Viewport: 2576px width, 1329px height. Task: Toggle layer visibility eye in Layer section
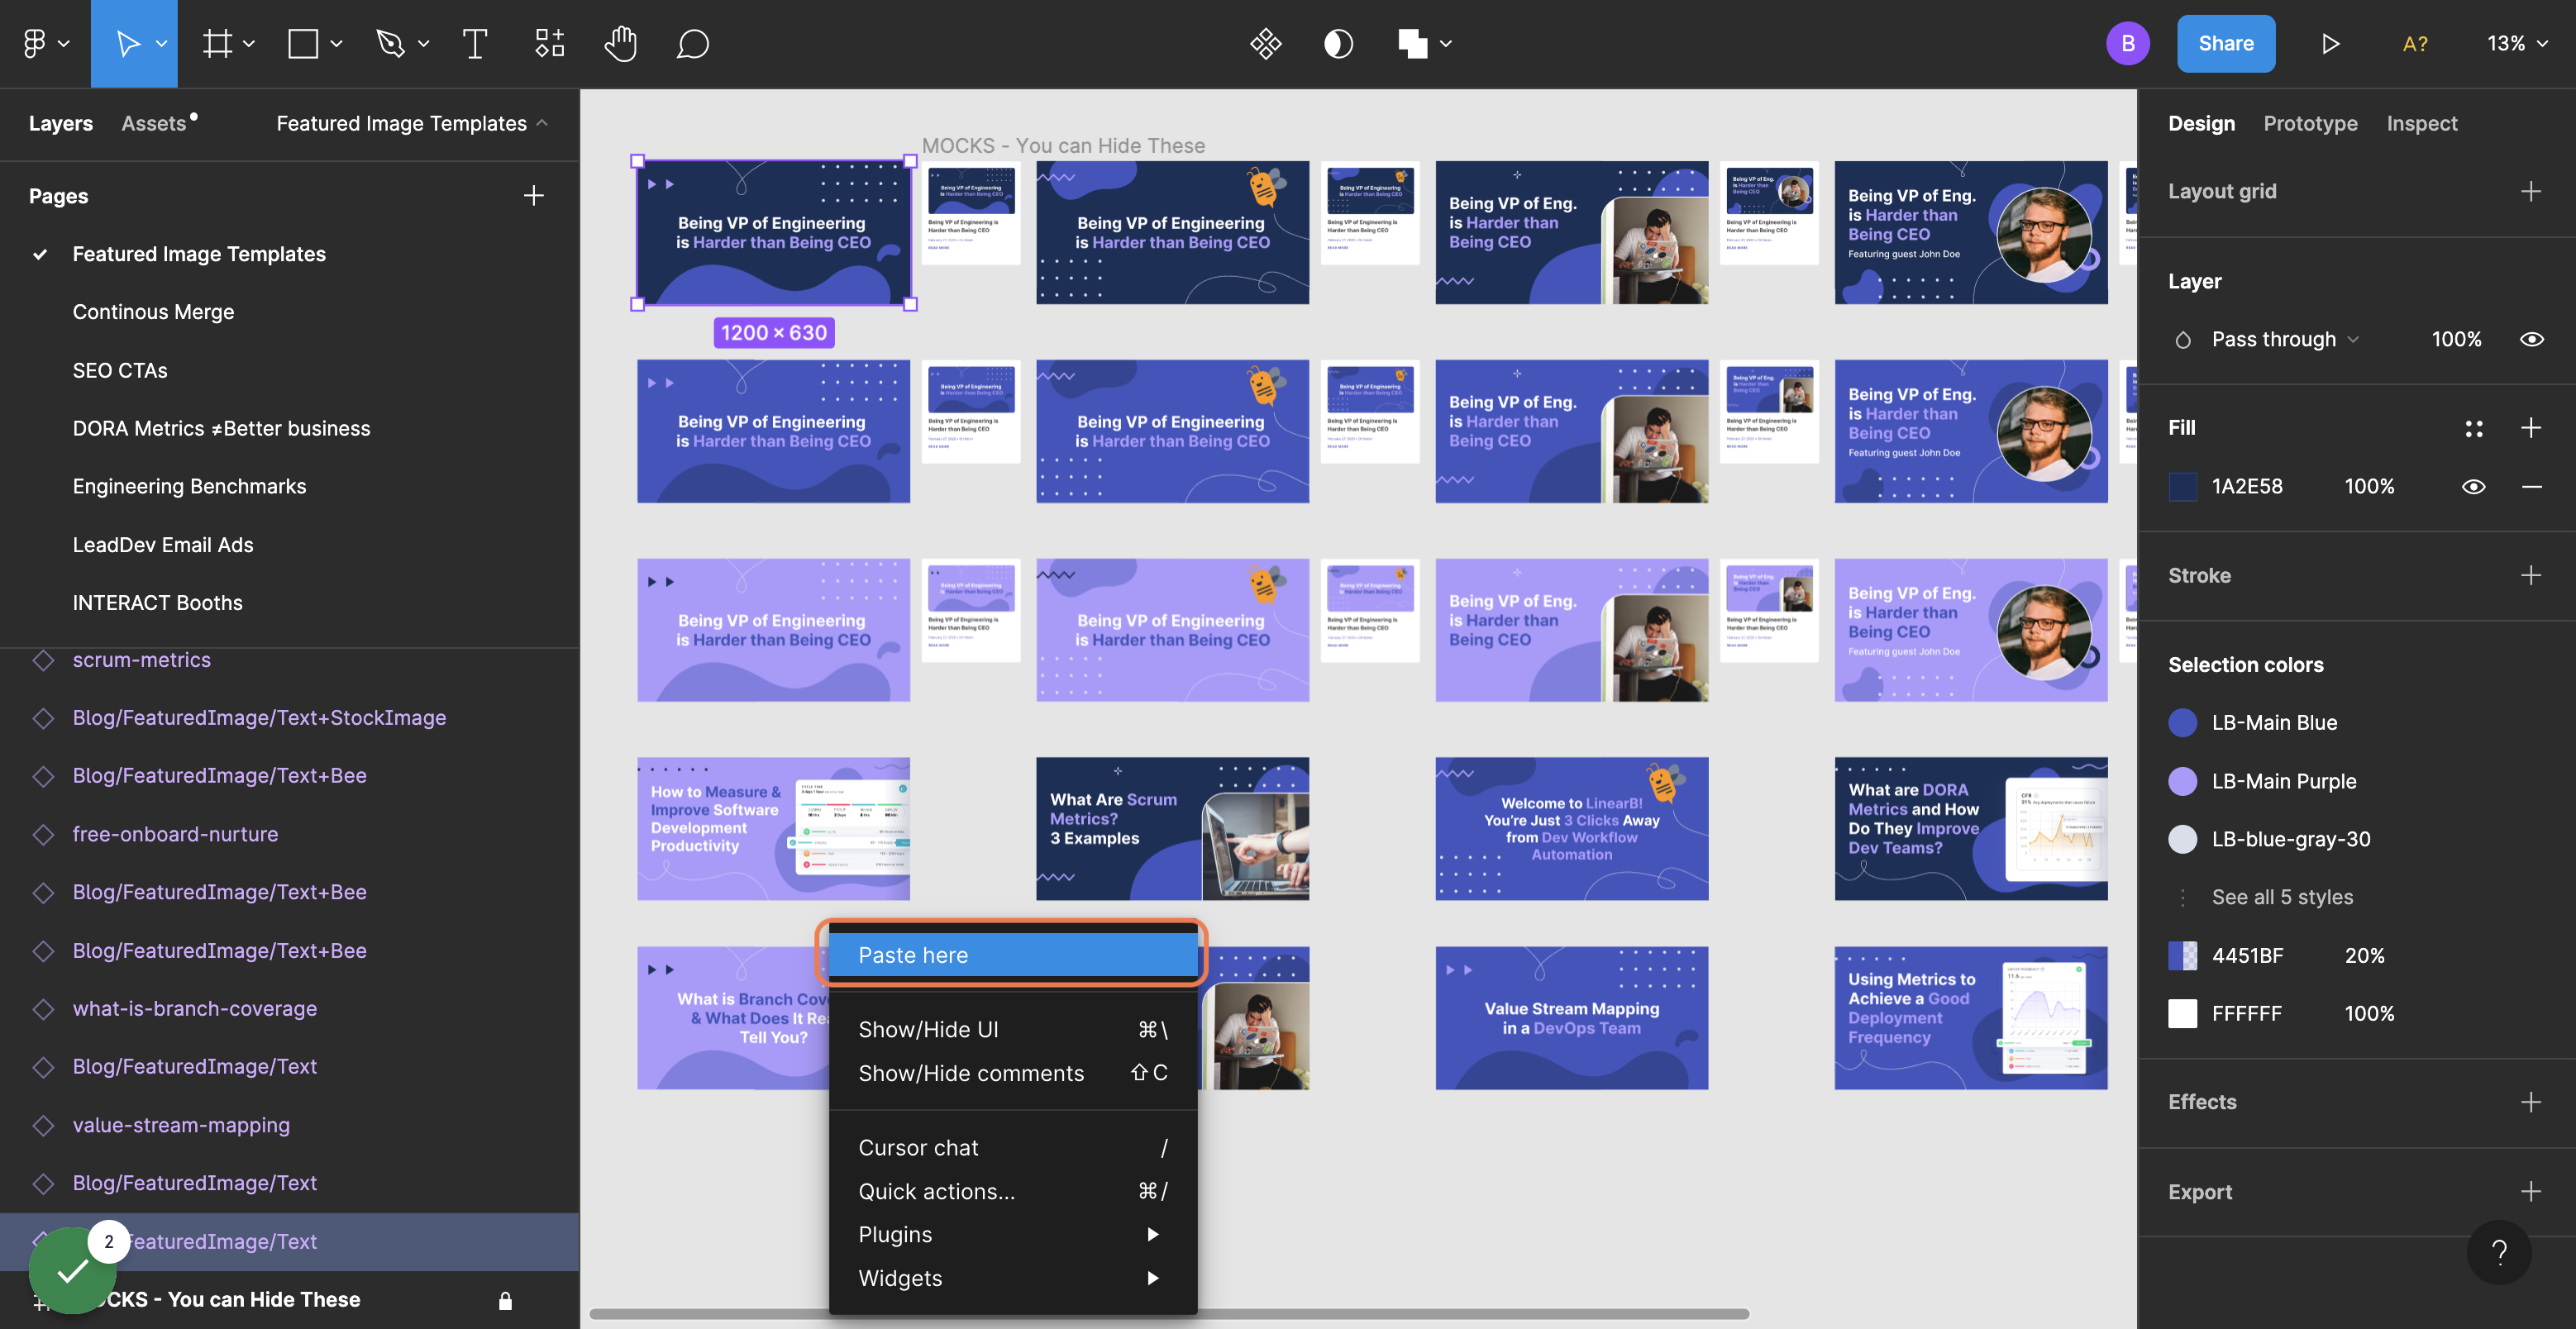pos(2531,339)
